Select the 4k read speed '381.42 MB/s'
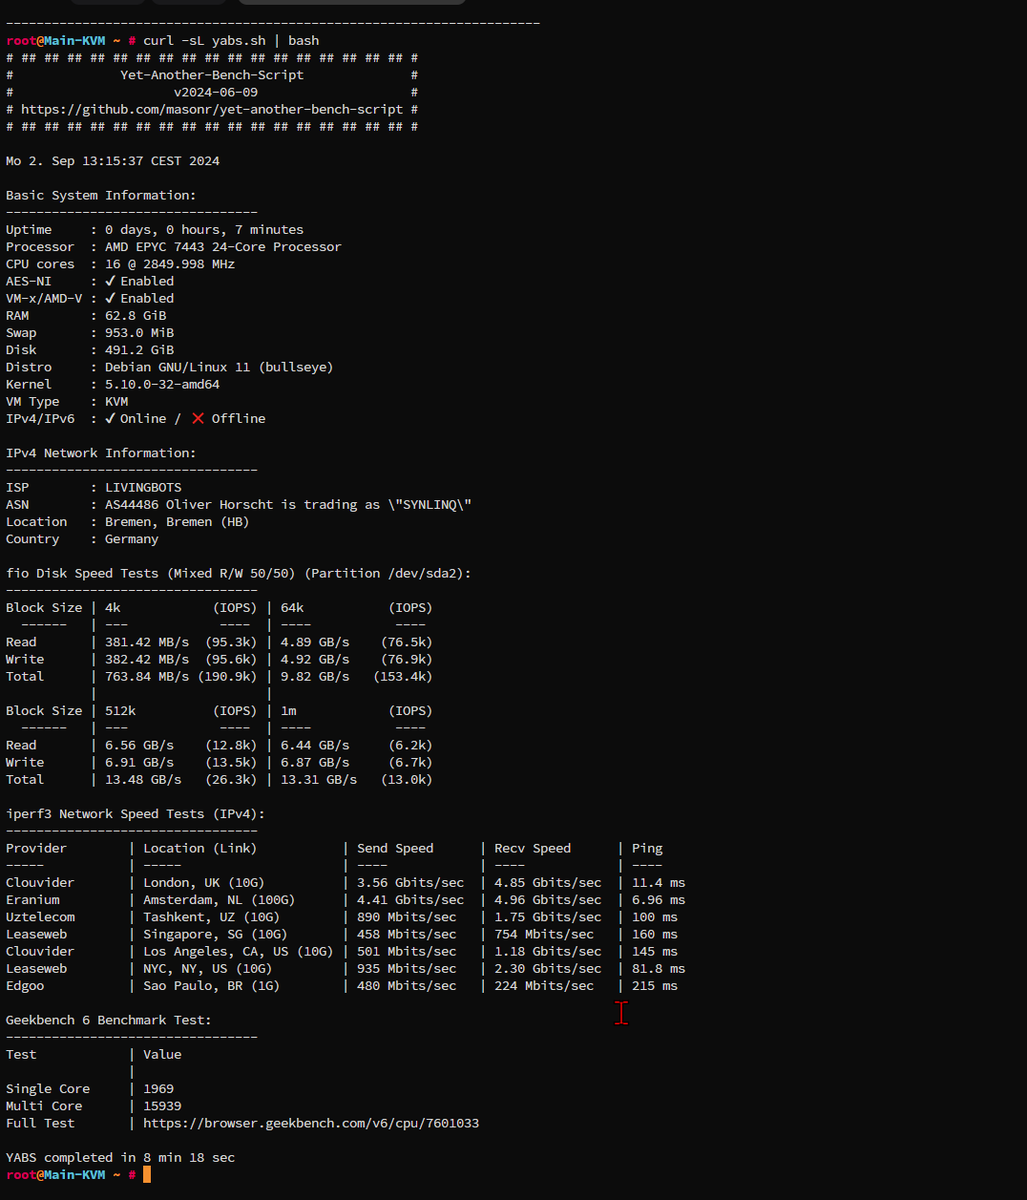Viewport: 1027px width, 1200px height. click(x=147, y=642)
